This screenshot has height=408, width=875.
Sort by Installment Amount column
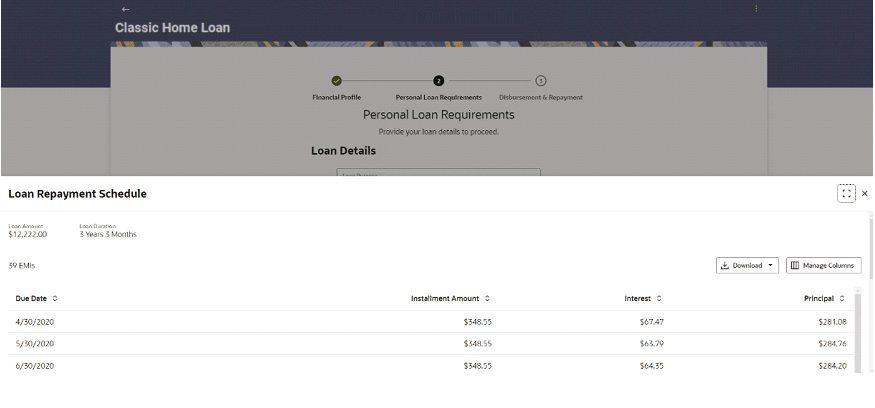click(x=487, y=299)
